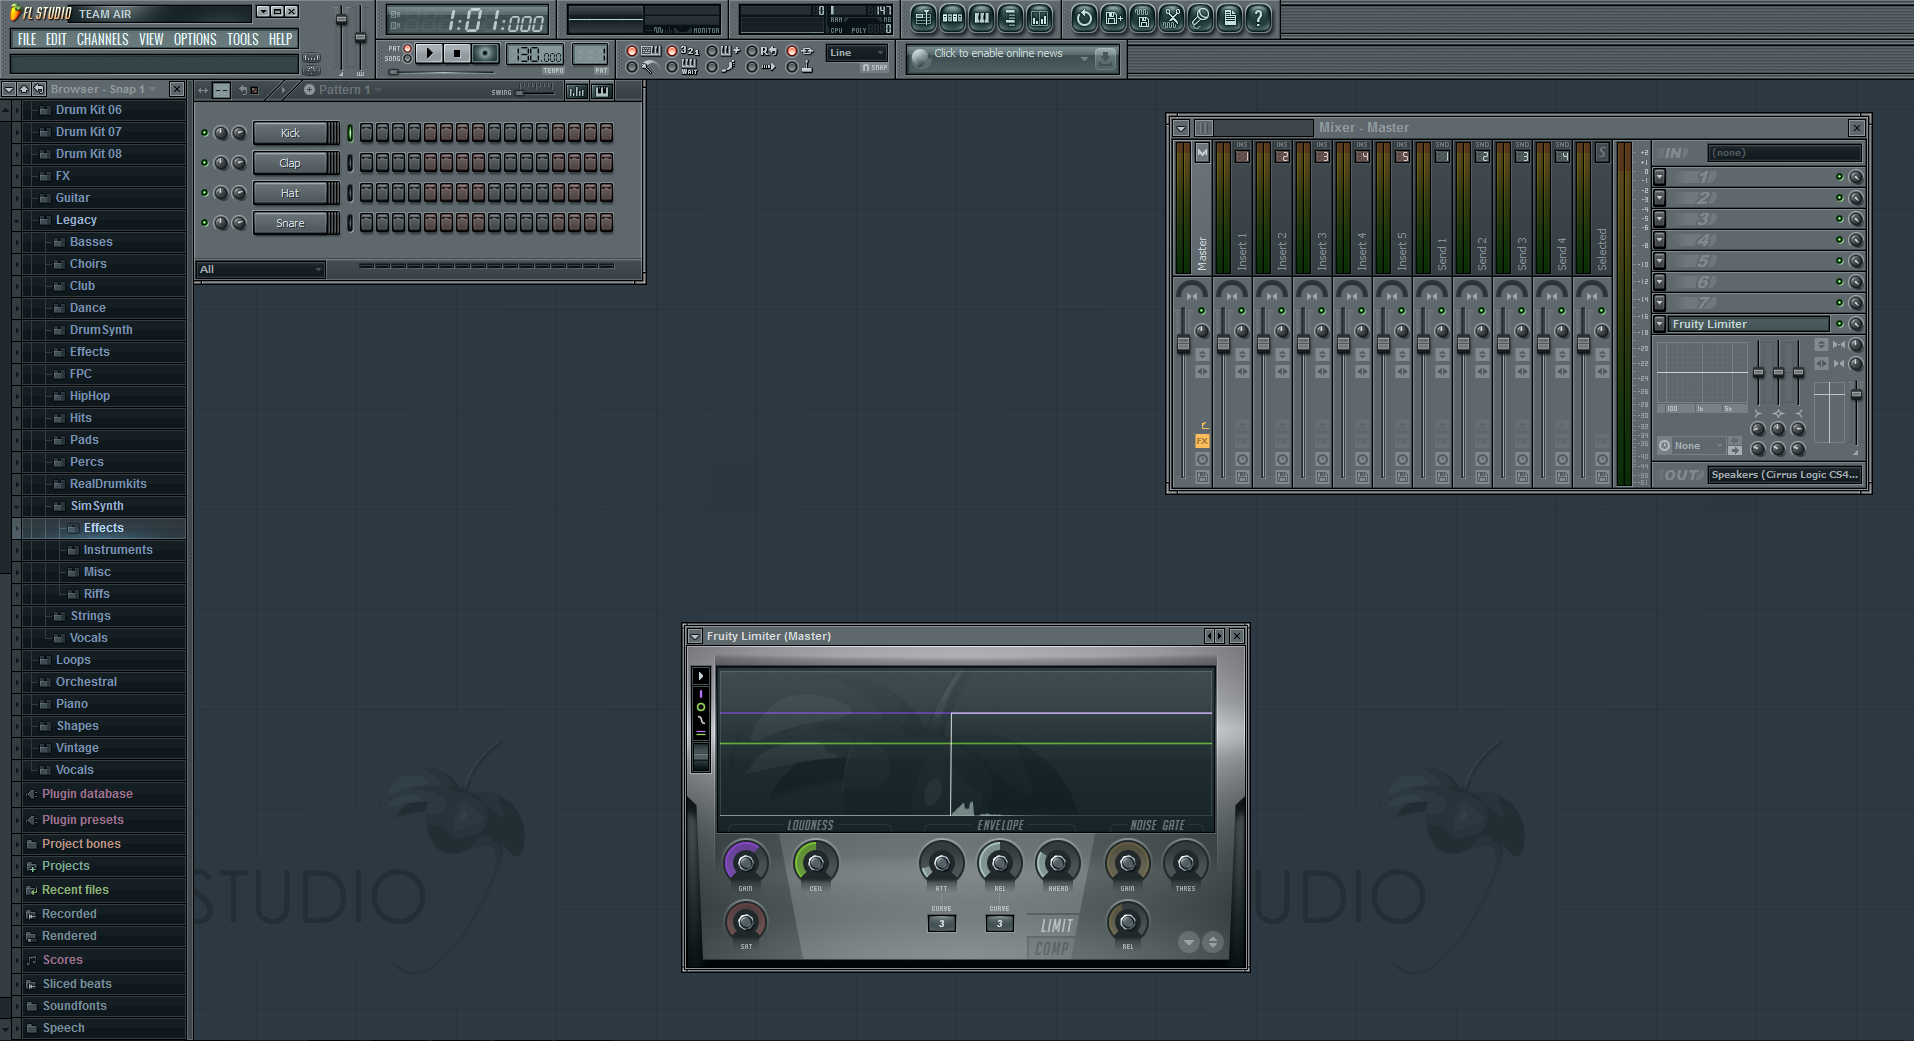Click the Hat channel button
Screen dimensions: 1914x1041
point(290,193)
